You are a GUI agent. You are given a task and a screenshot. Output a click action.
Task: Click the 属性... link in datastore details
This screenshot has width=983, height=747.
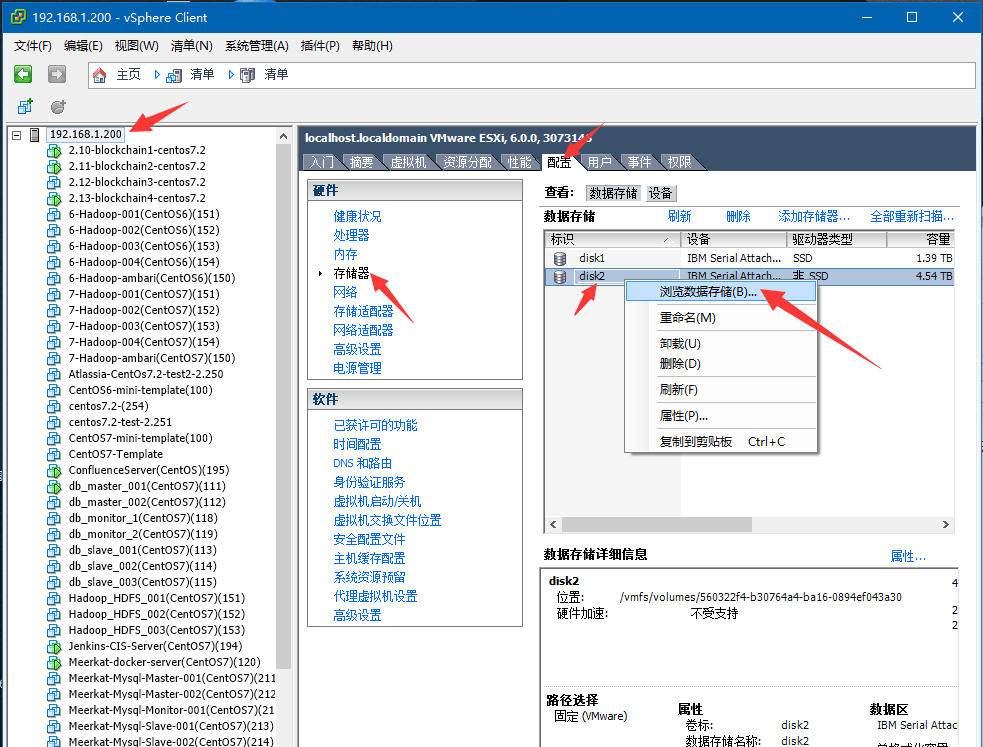[x=908, y=556]
